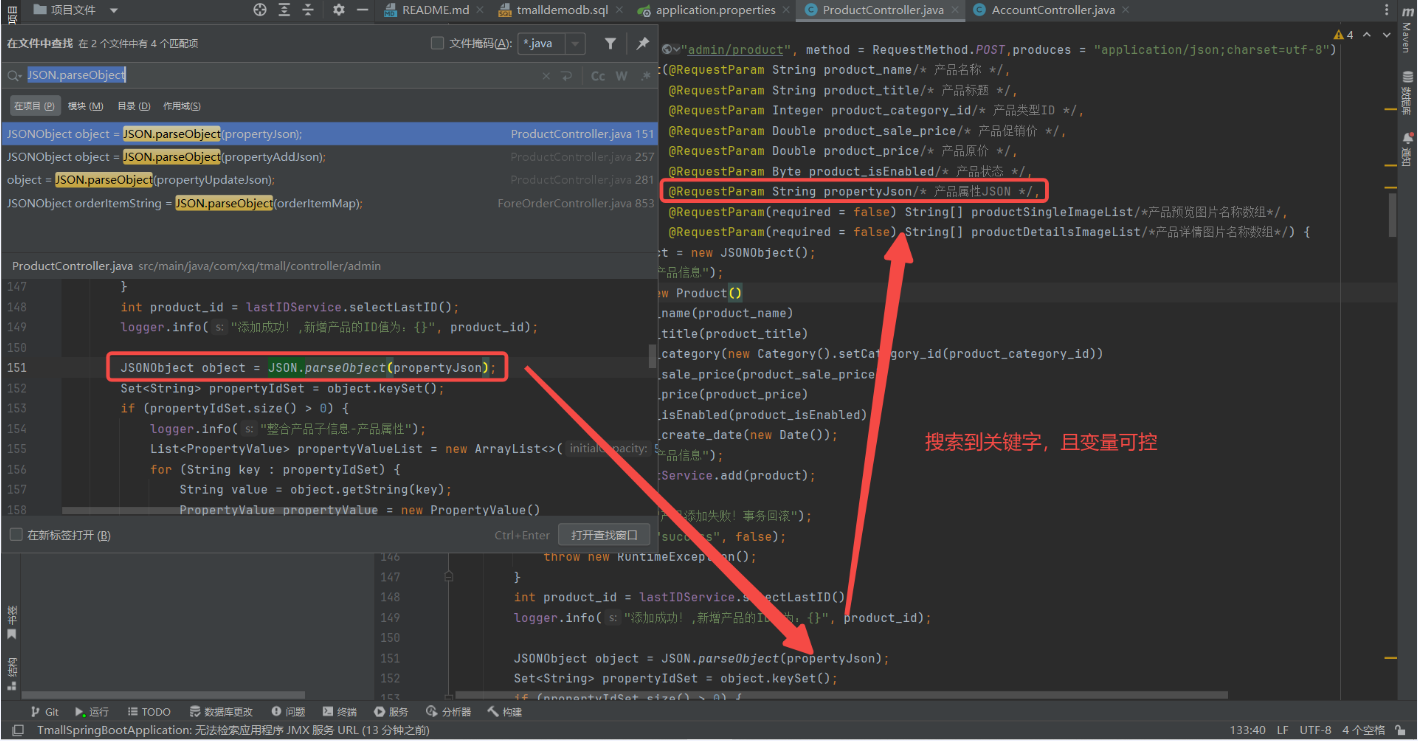Image resolution: width=1418 pixels, height=741 pixels.
Task: Click the warnings indicator showing 4
Action: (x=1343, y=35)
